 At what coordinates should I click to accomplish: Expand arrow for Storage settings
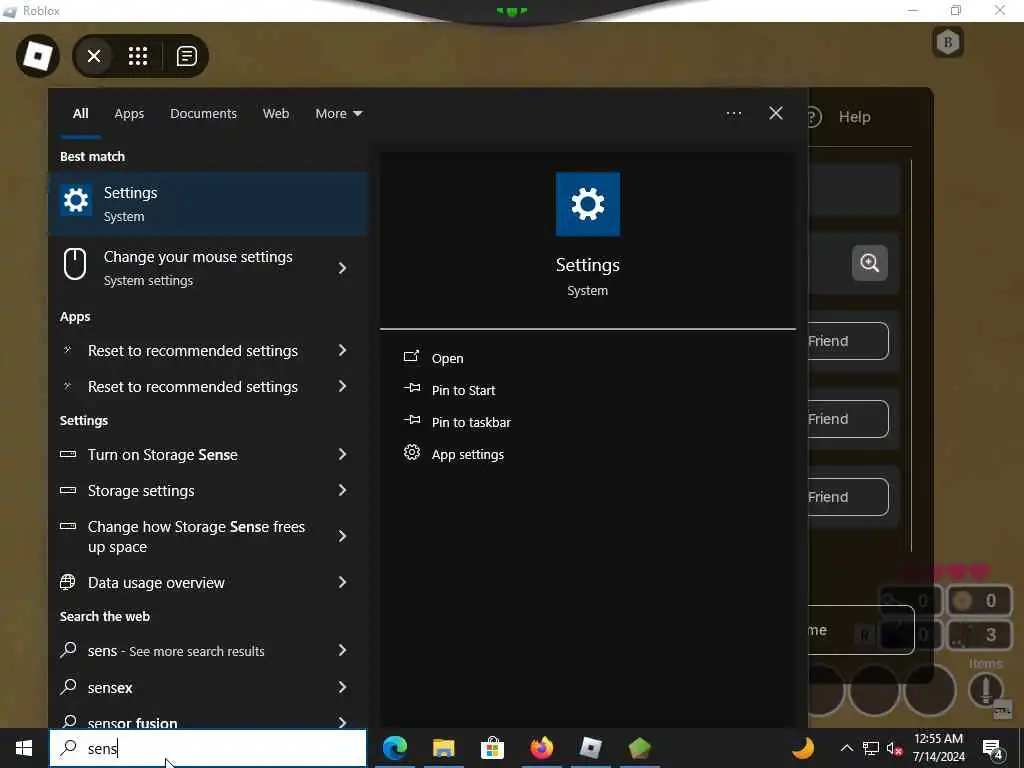(342, 490)
